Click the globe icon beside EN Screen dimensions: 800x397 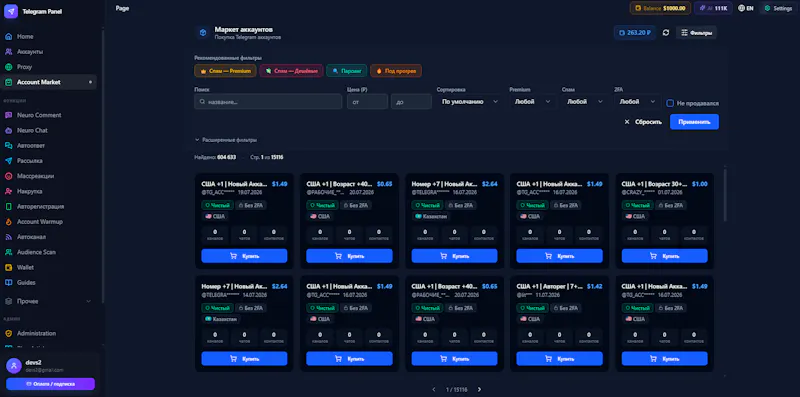(741, 9)
